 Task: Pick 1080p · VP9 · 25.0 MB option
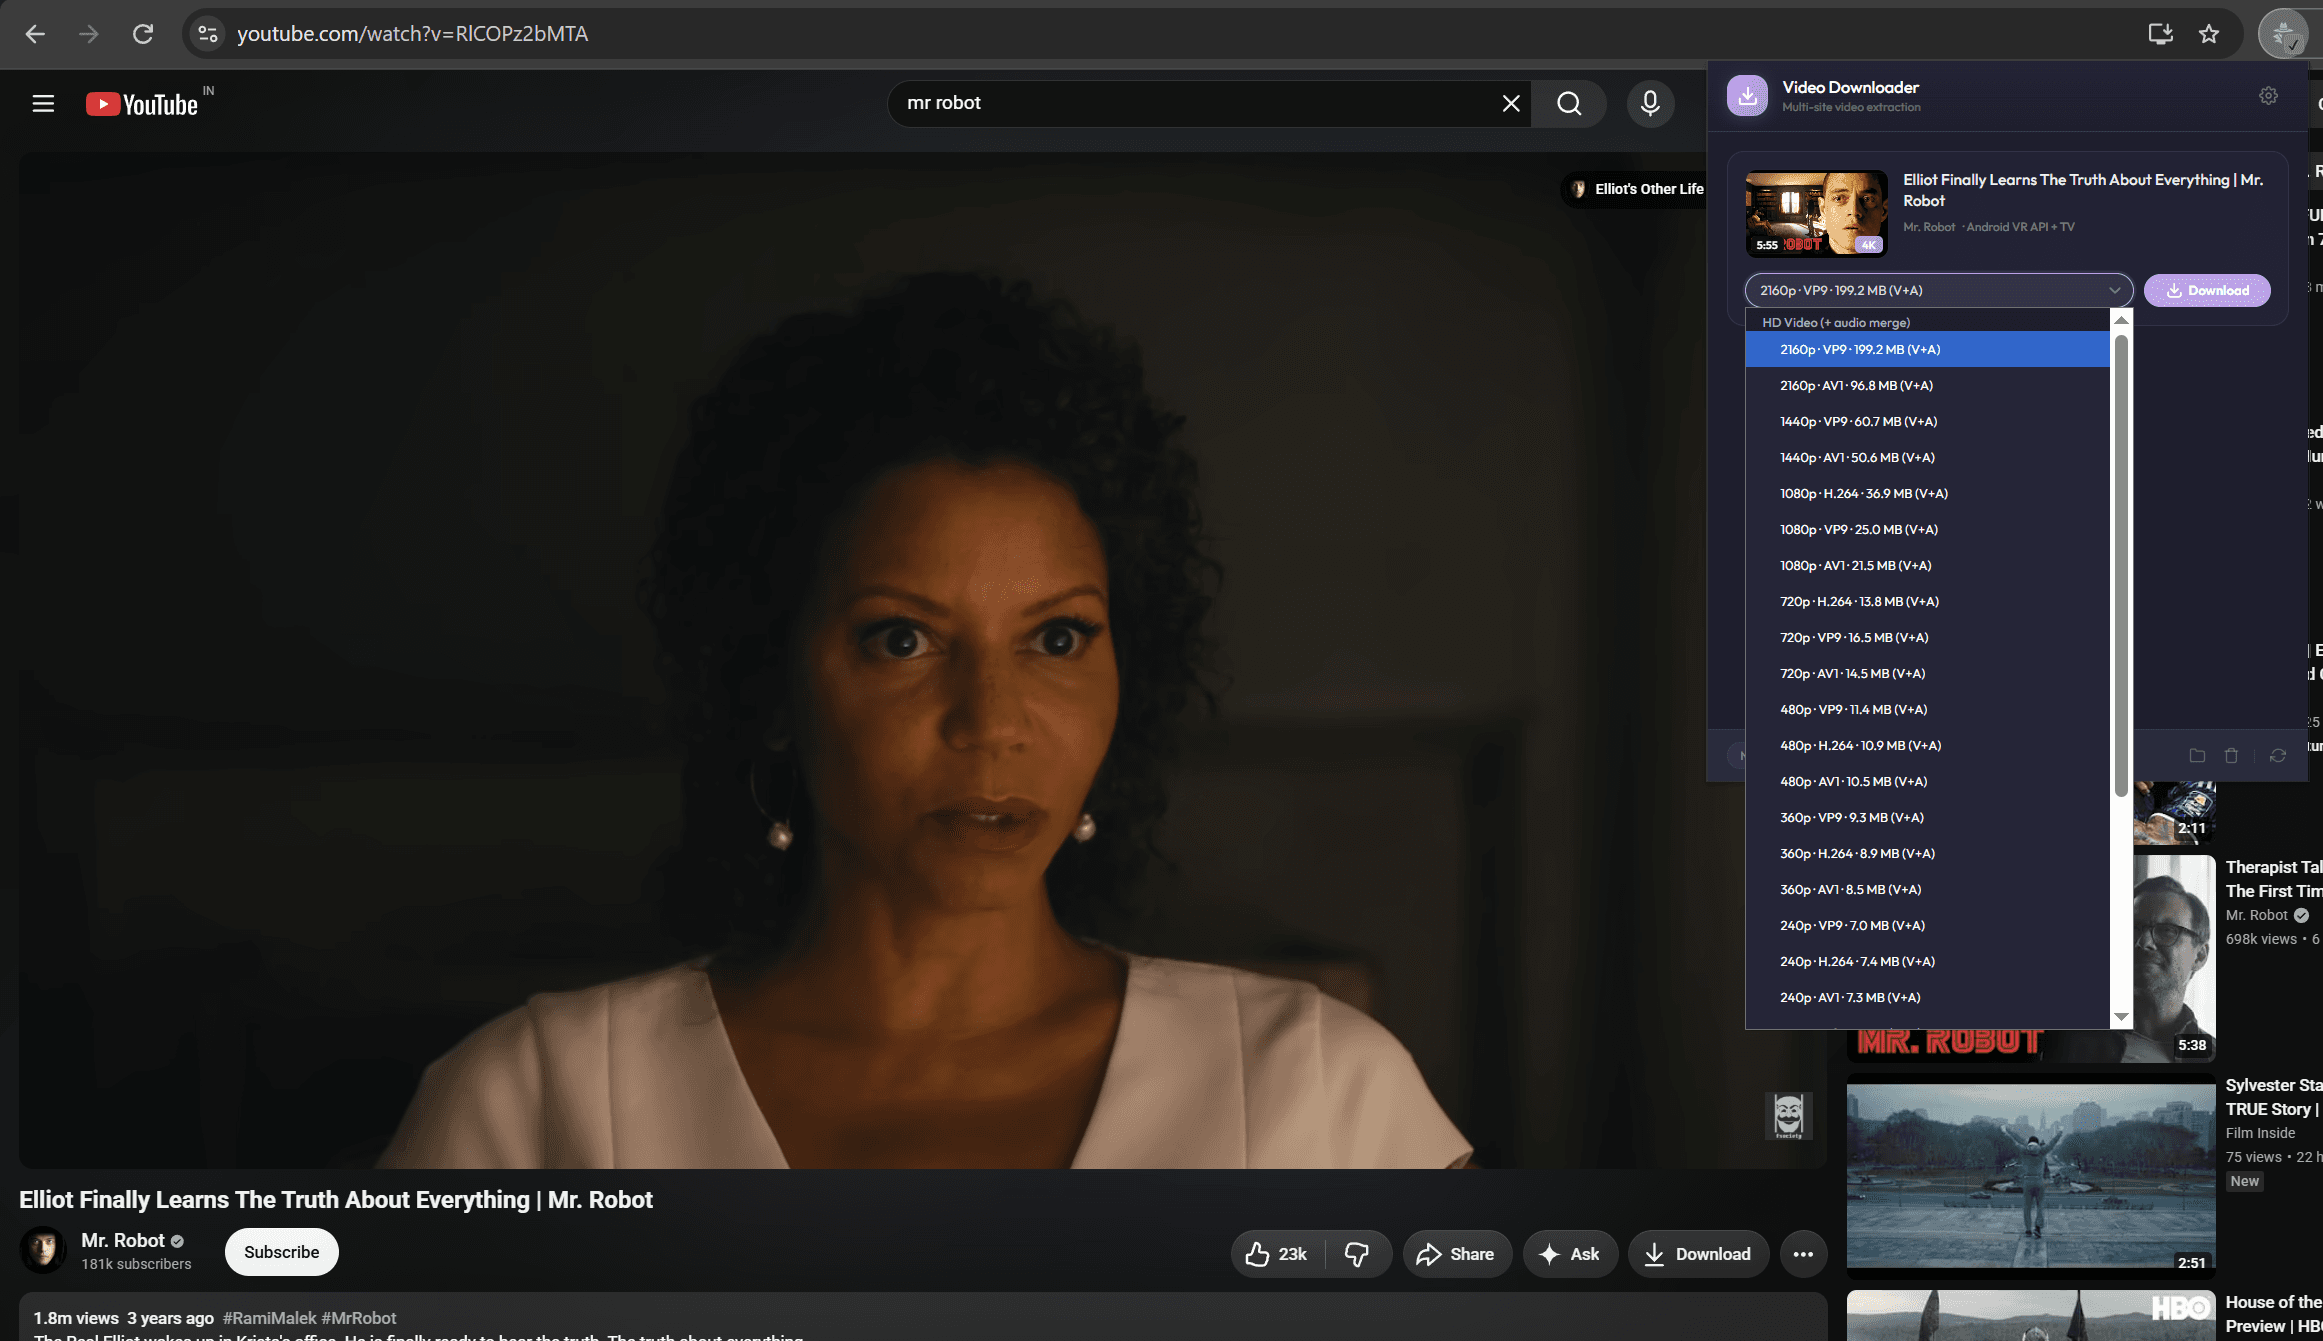coord(1927,529)
